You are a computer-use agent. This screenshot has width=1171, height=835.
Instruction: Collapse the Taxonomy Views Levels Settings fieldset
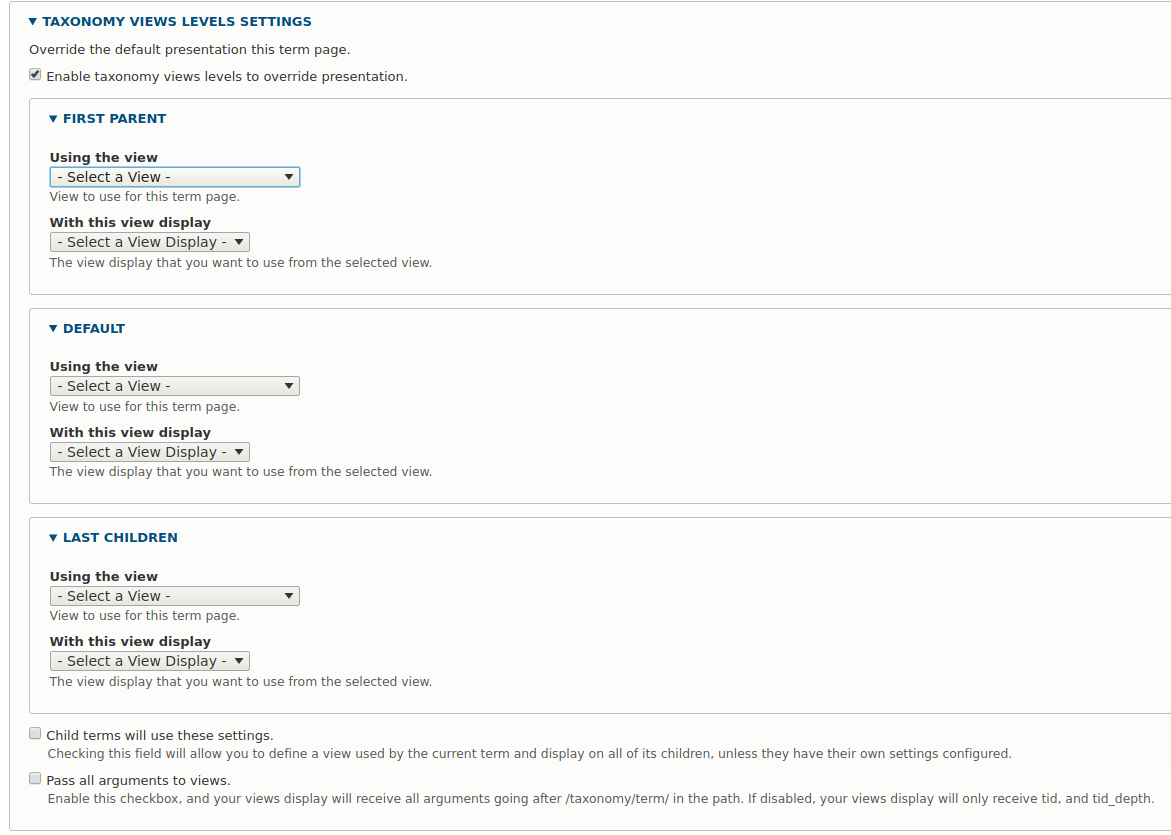33,21
